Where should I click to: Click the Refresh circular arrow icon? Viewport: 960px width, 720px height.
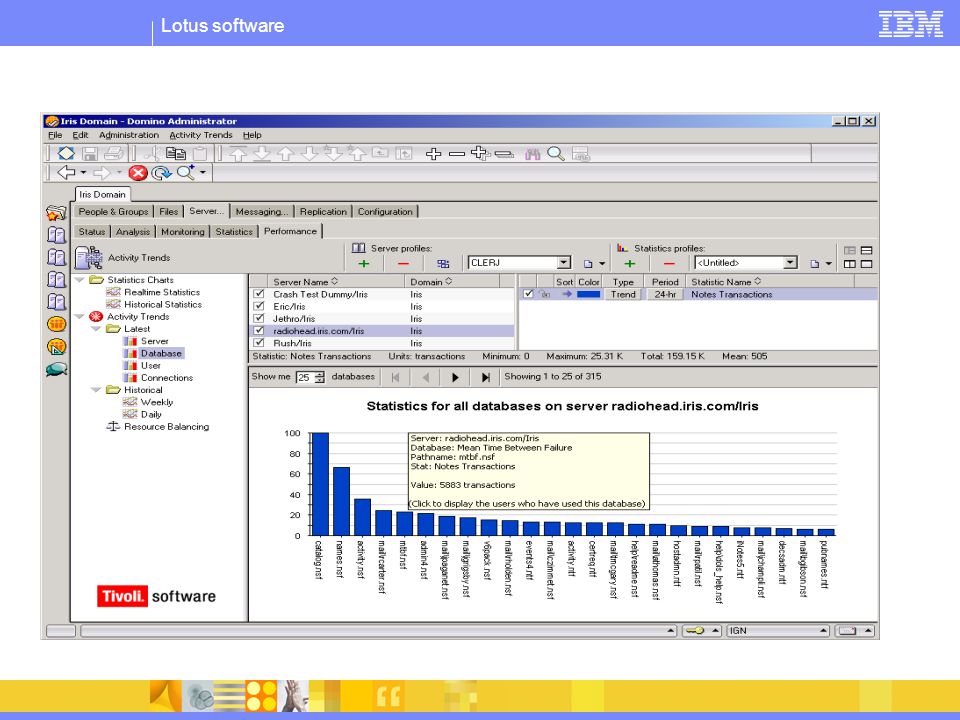[x=162, y=173]
